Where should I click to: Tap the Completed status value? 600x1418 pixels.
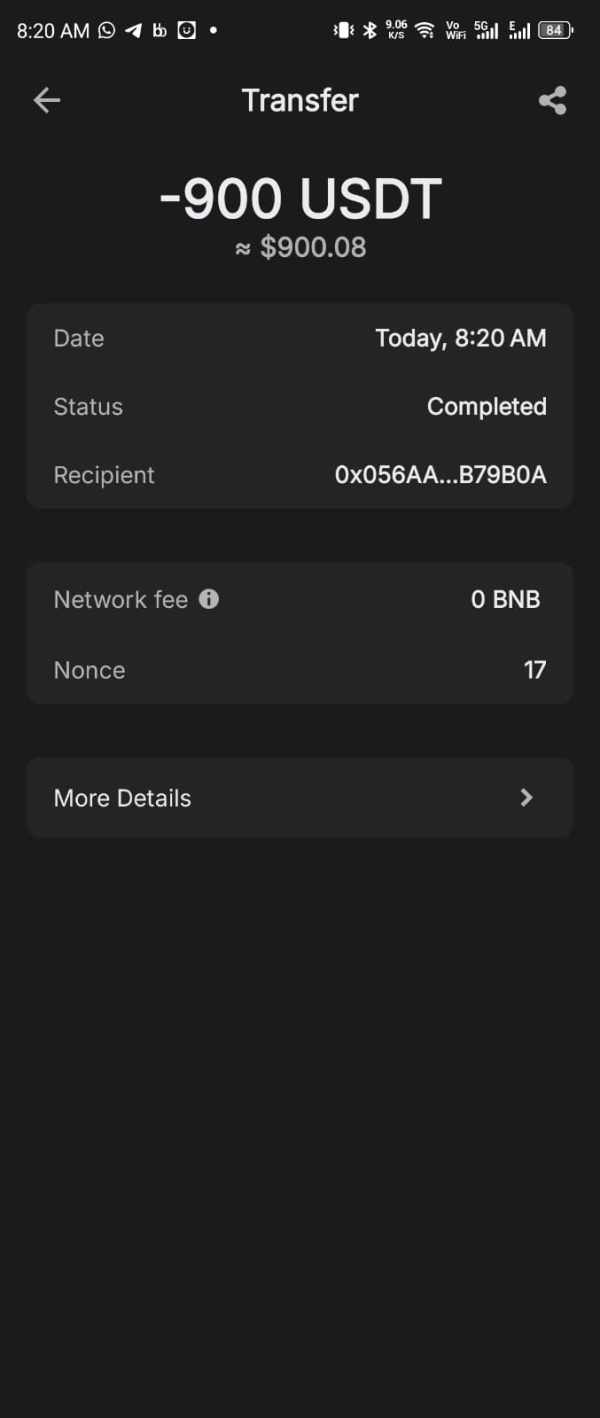click(486, 407)
